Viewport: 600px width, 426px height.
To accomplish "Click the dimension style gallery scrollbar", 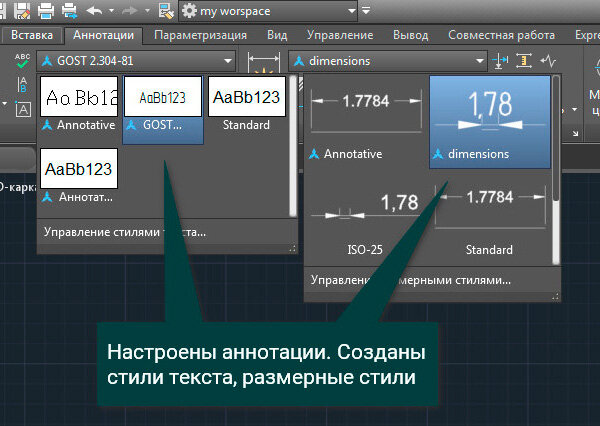I will (x=556, y=170).
